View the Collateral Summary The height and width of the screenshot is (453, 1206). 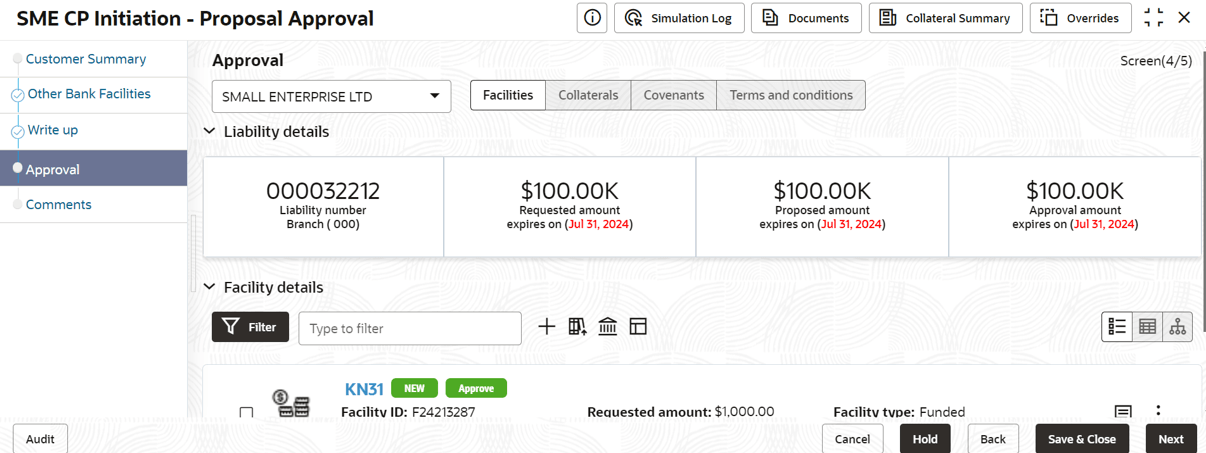point(946,18)
